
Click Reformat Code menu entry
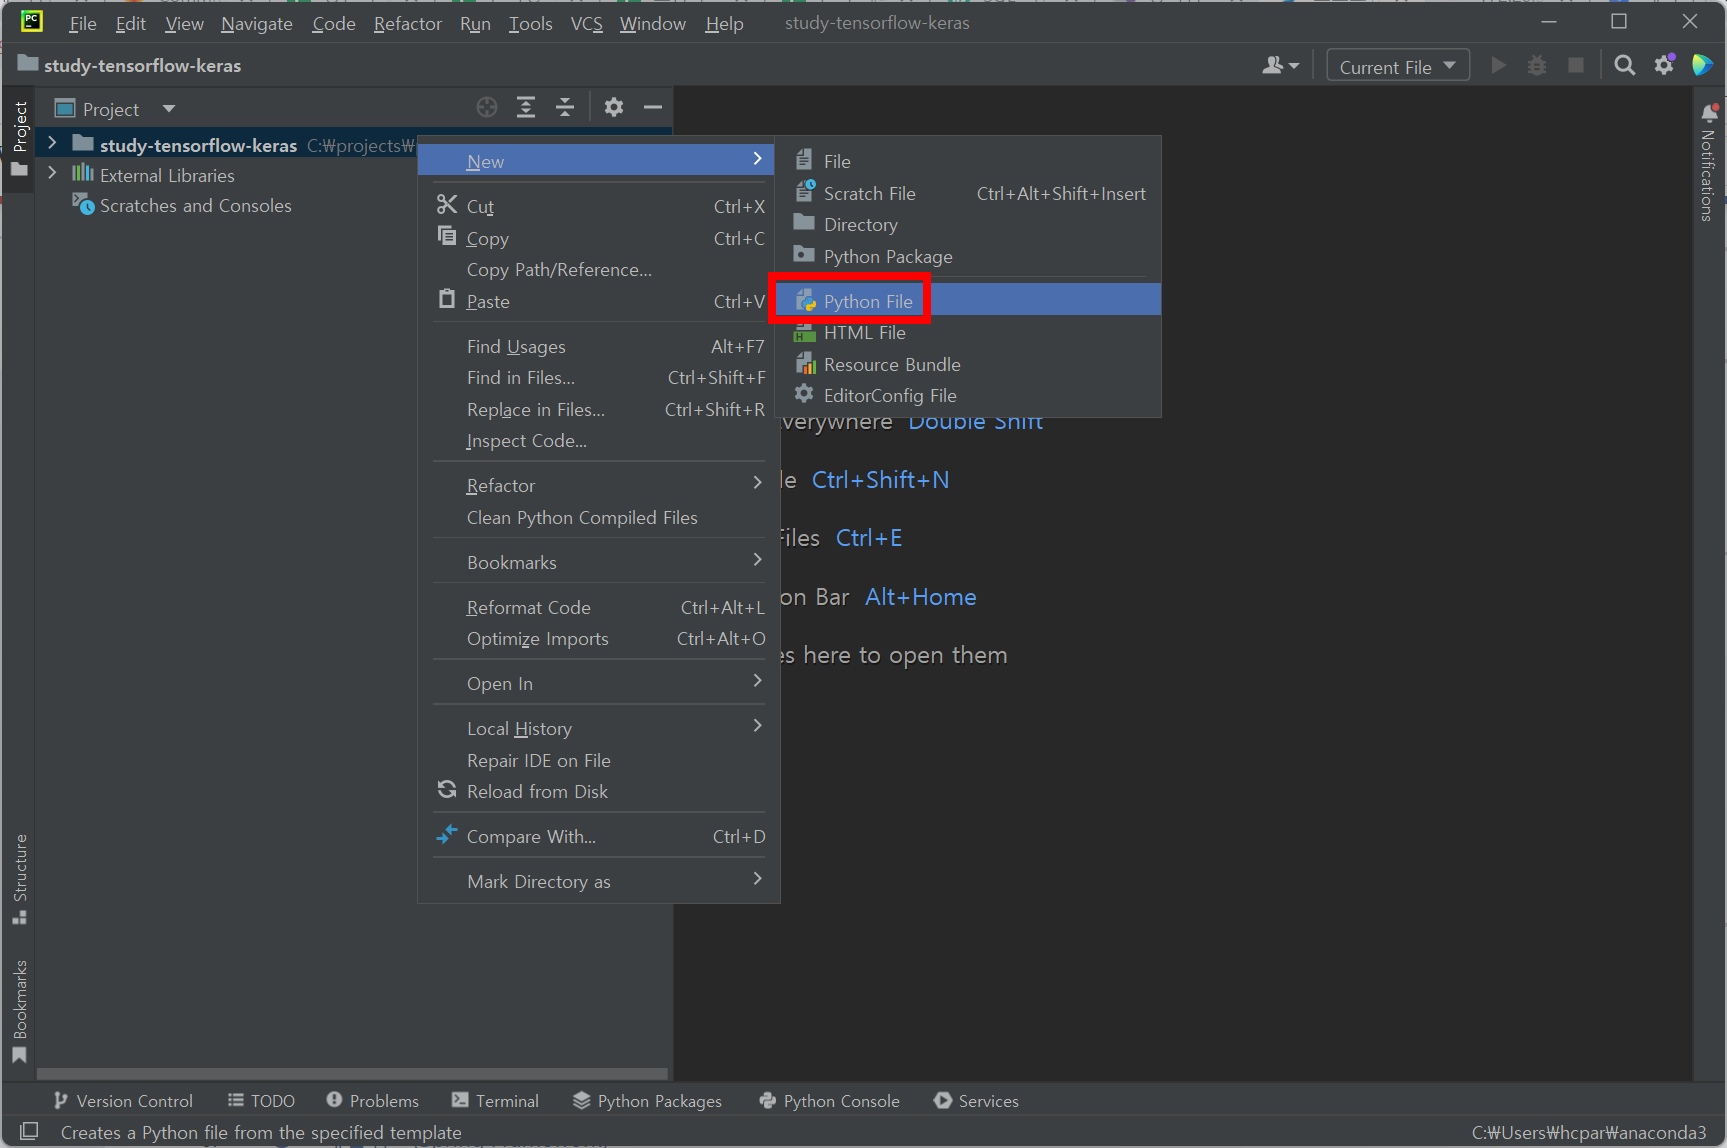[599, 607]
